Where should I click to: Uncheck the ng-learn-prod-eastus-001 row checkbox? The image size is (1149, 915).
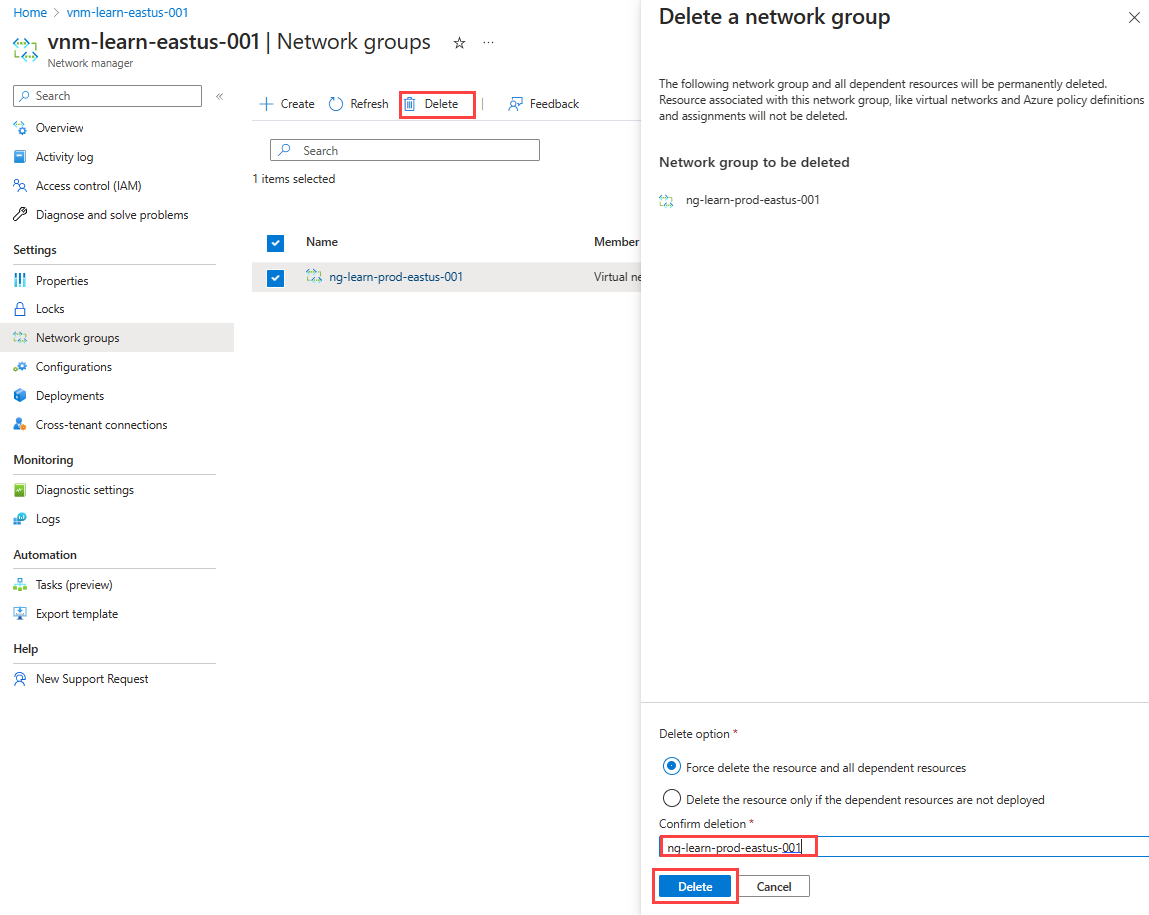tap(276, 278)
